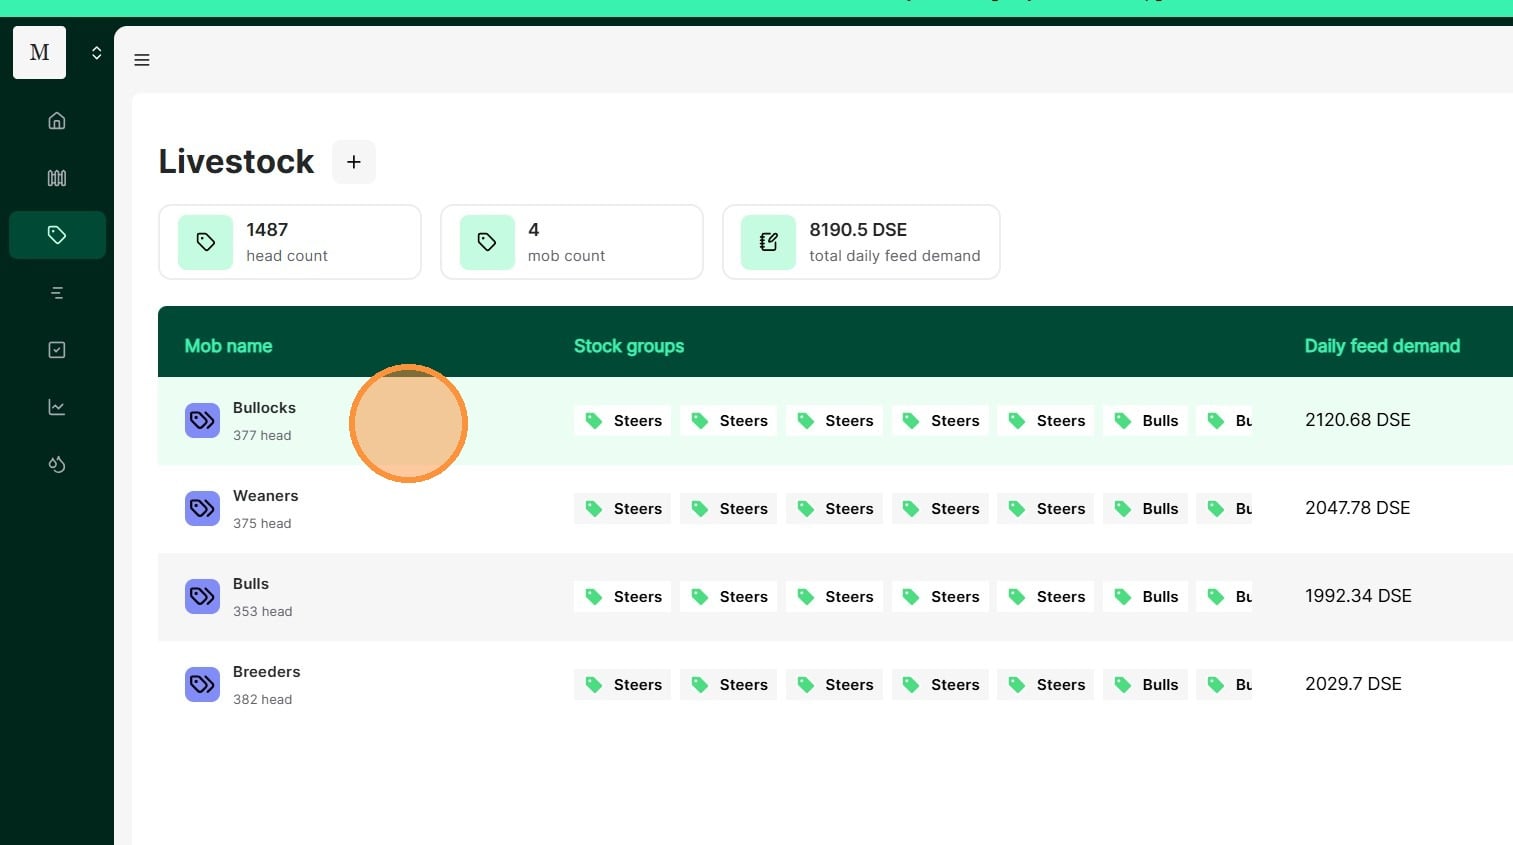Click the mob count card icon
This screenshot has width=1513, height=845.
coord(487,242)
